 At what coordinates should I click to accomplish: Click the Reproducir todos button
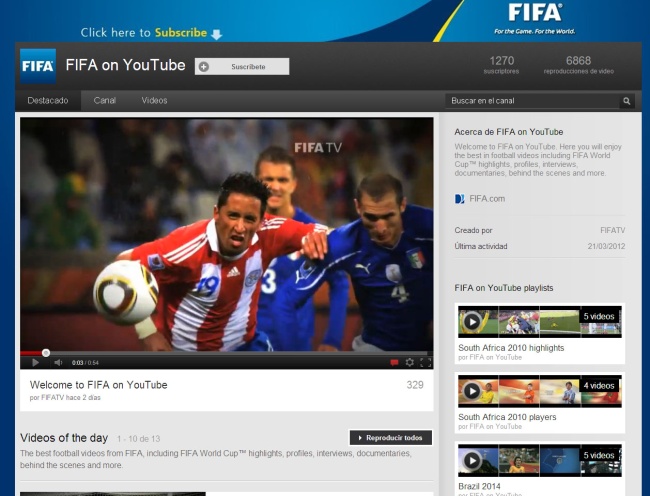pos(390,438)
